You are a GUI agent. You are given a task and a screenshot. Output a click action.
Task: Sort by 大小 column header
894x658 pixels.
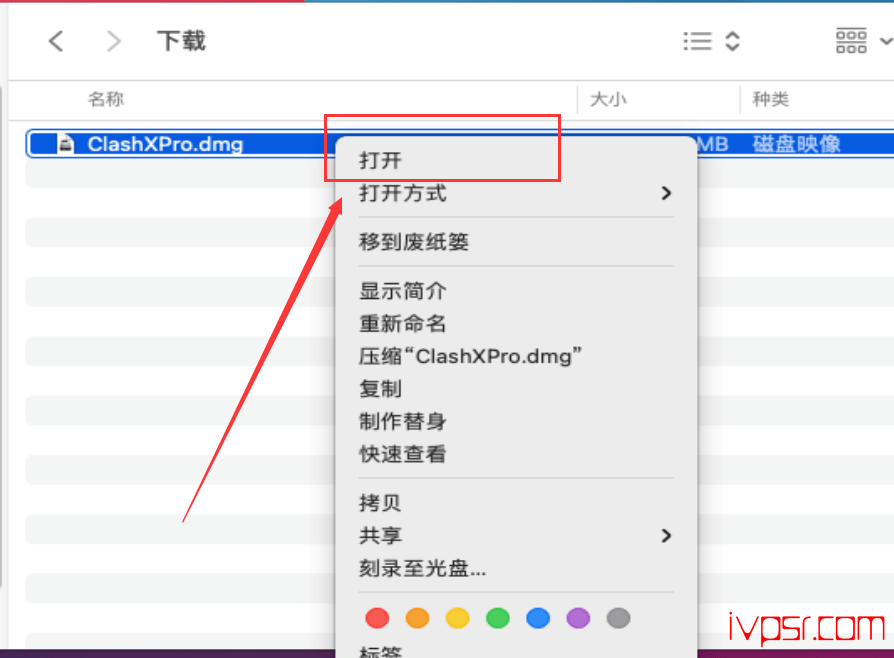tap(608, 99)
